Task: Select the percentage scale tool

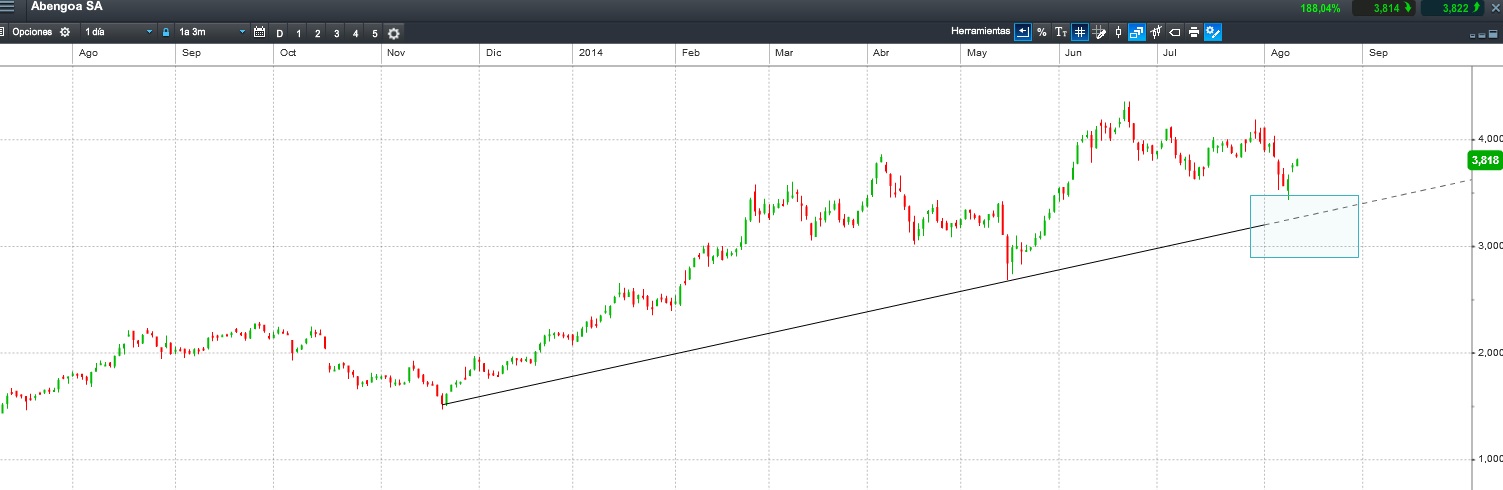Action: 1041,32
